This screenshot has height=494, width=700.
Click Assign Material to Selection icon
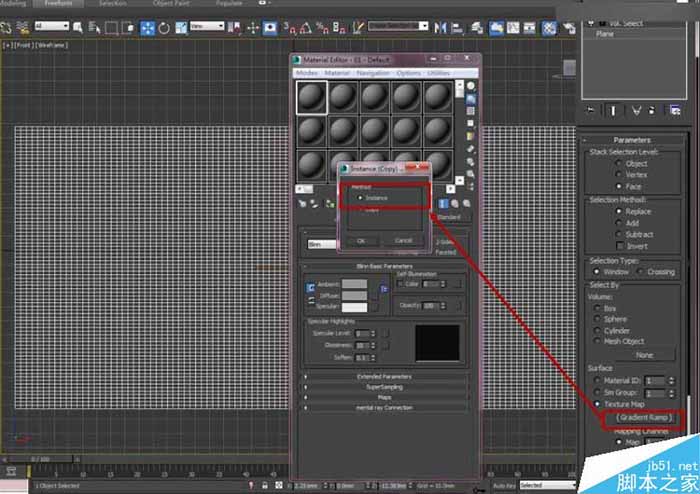(330, 204)
